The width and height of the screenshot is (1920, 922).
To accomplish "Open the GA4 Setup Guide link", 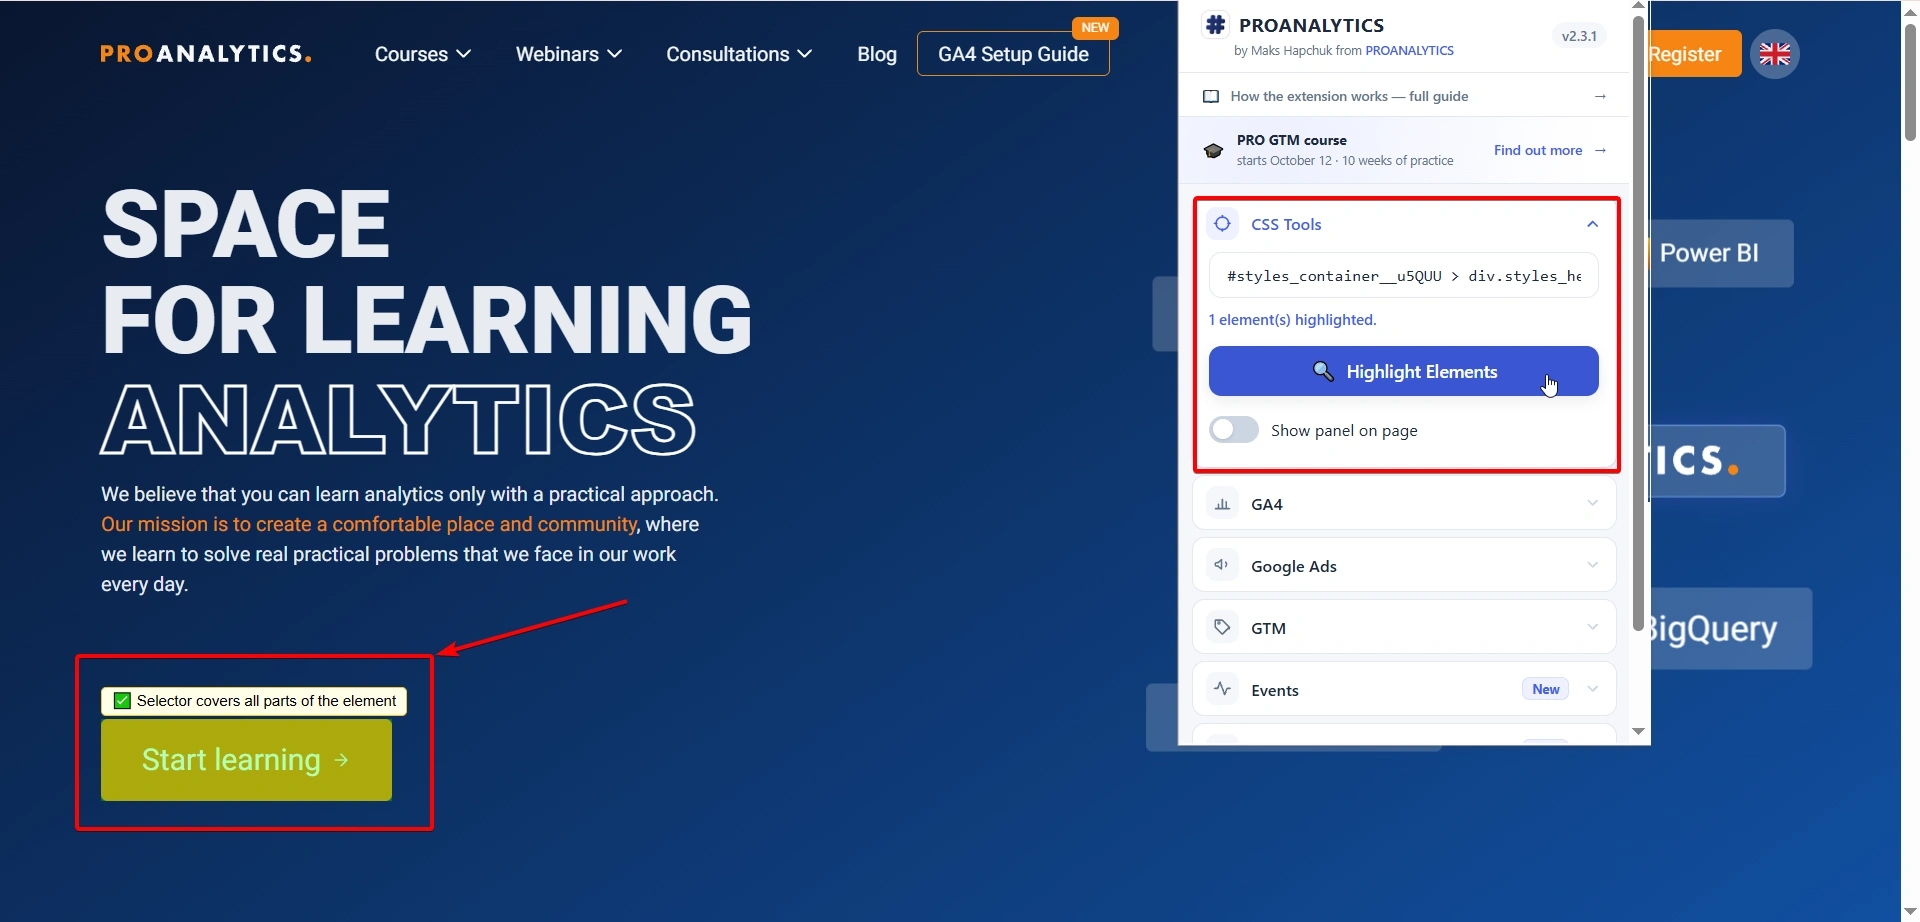I will click(x=1013, y=54).
